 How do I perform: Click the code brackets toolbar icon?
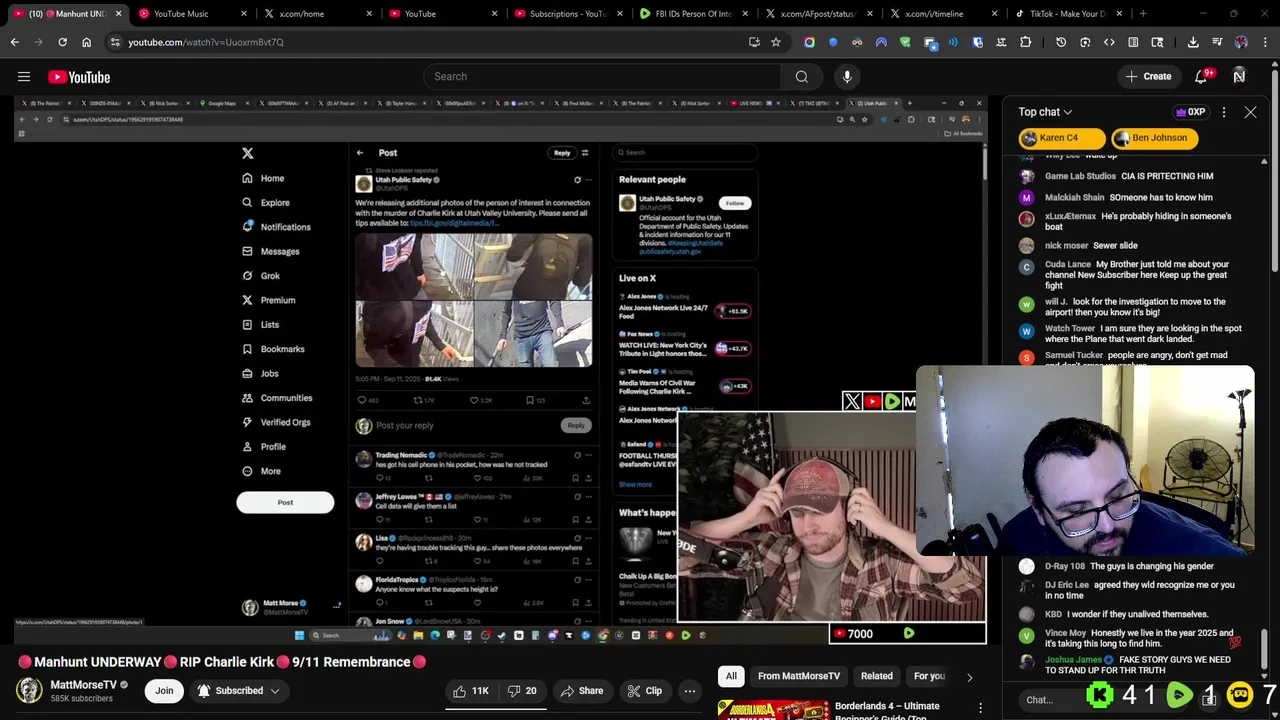tap(1109, 42)
